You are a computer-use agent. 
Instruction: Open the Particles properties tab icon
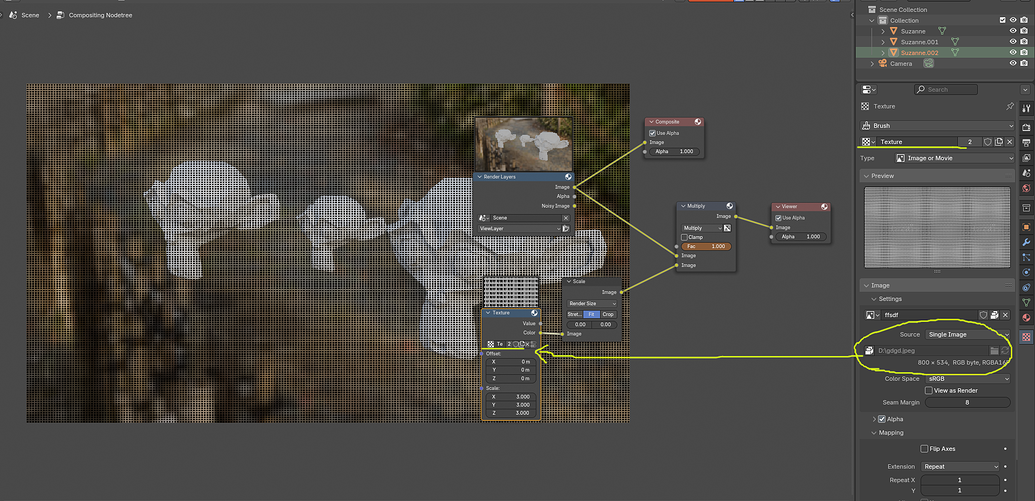pyautogui.click(x=1026, y=257)
